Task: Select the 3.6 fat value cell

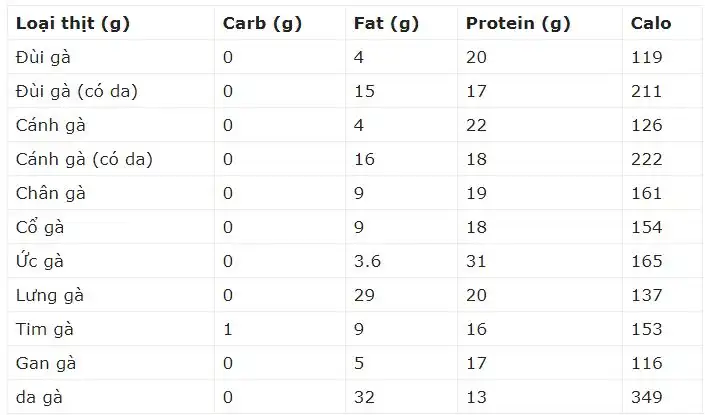Action: 368,261
